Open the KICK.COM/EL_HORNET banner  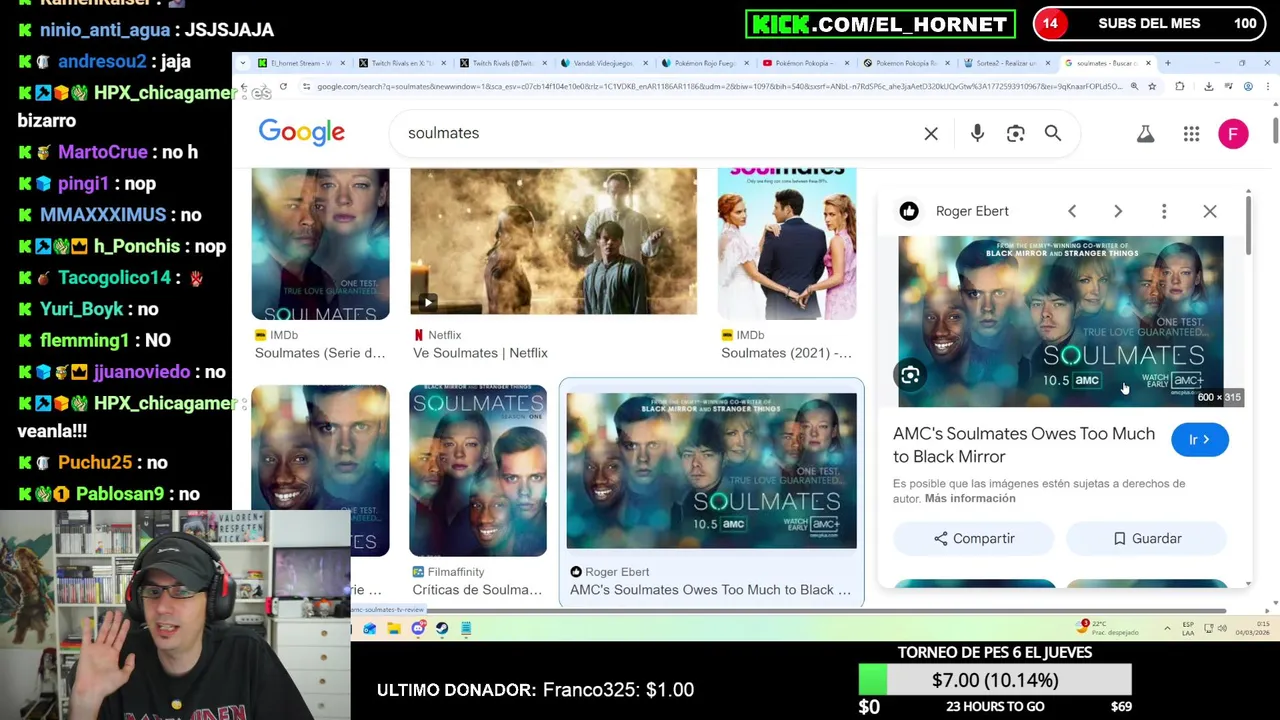point(880,24)
